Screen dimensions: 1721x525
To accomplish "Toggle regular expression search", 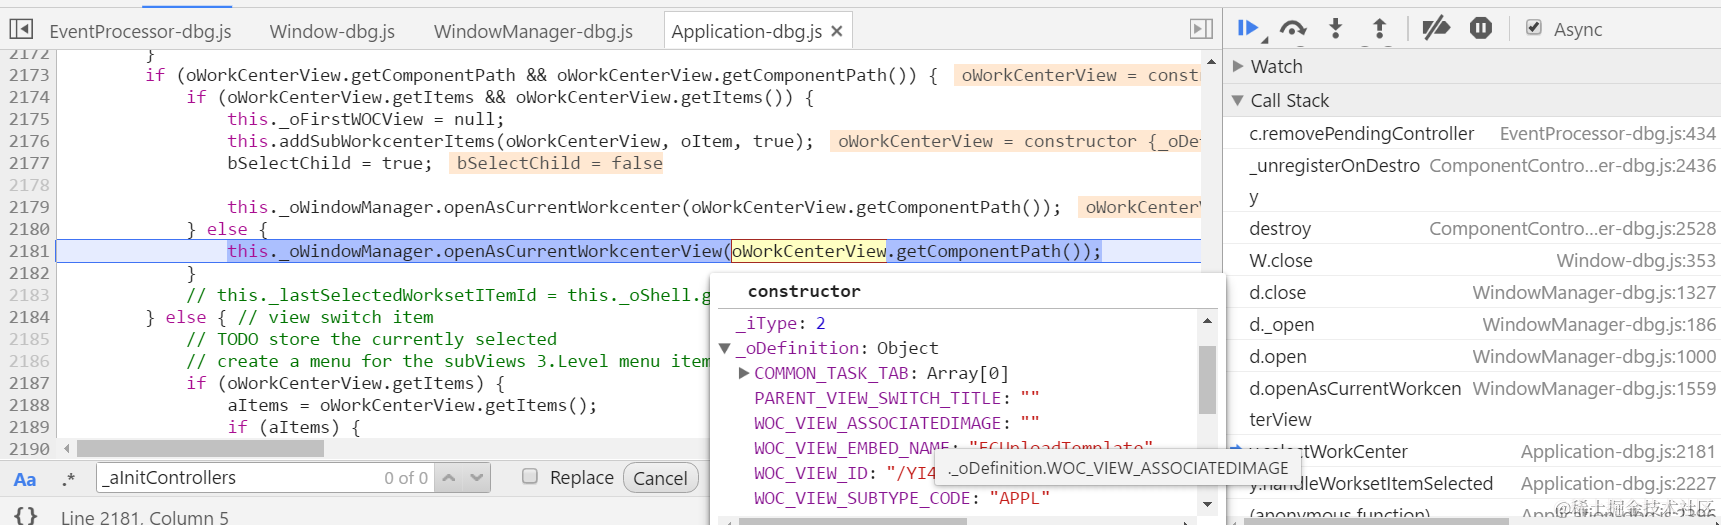I will pos(68,479).
